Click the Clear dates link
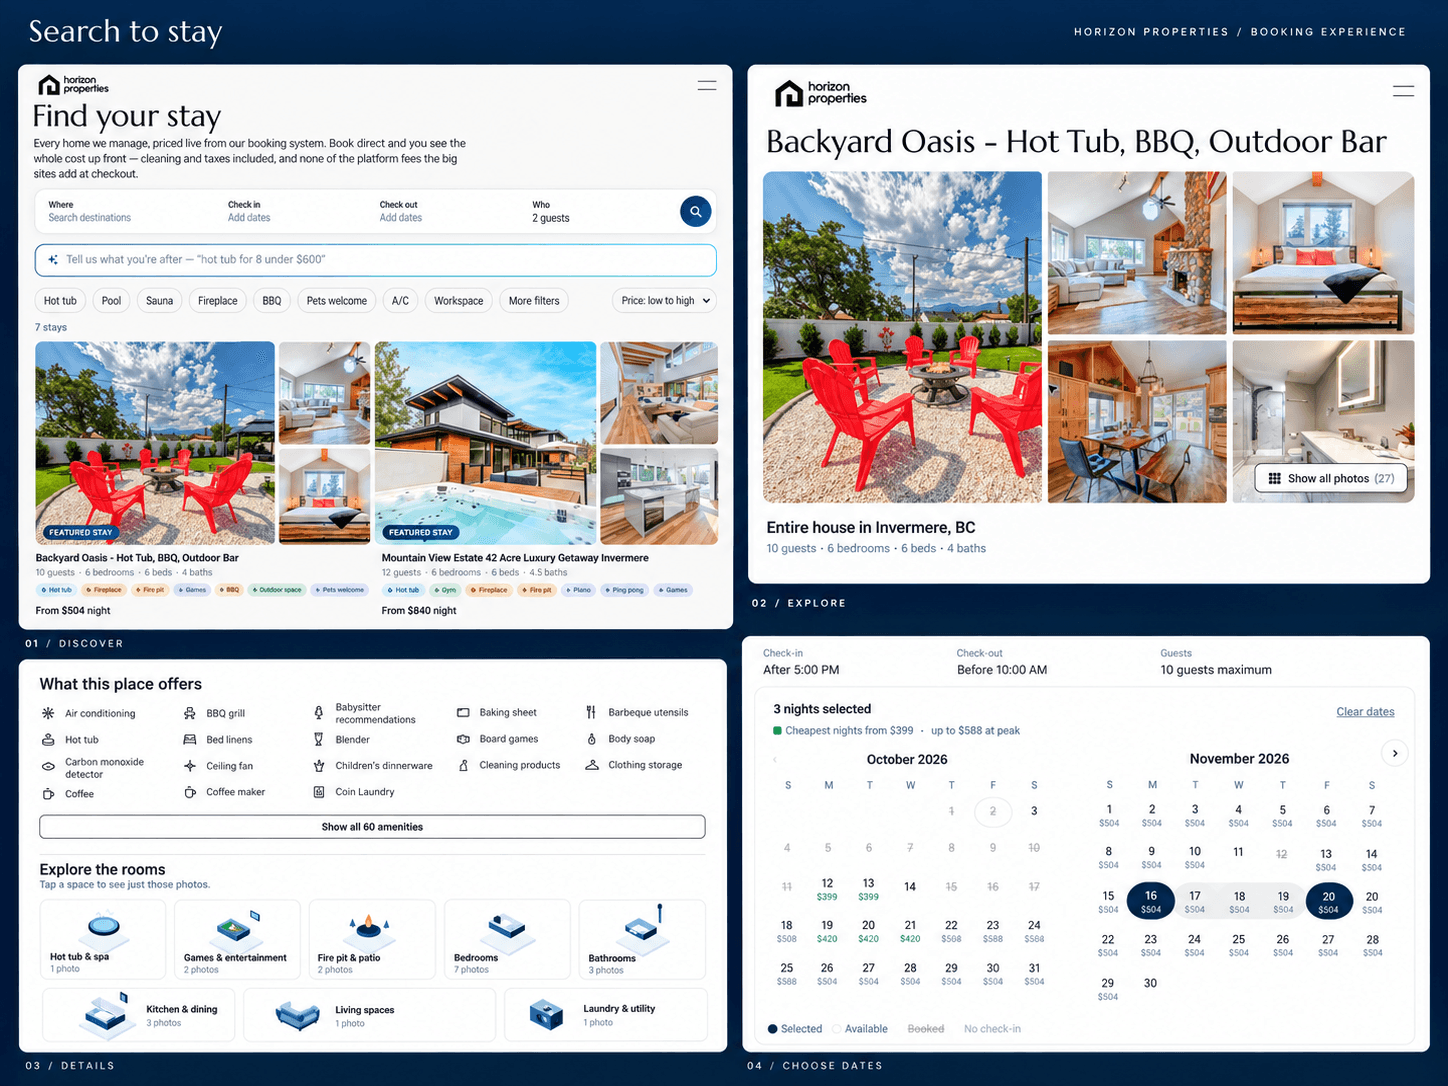This screenshot has width=1448, height=1086. pyautogui.click(x=1365, y=712)
